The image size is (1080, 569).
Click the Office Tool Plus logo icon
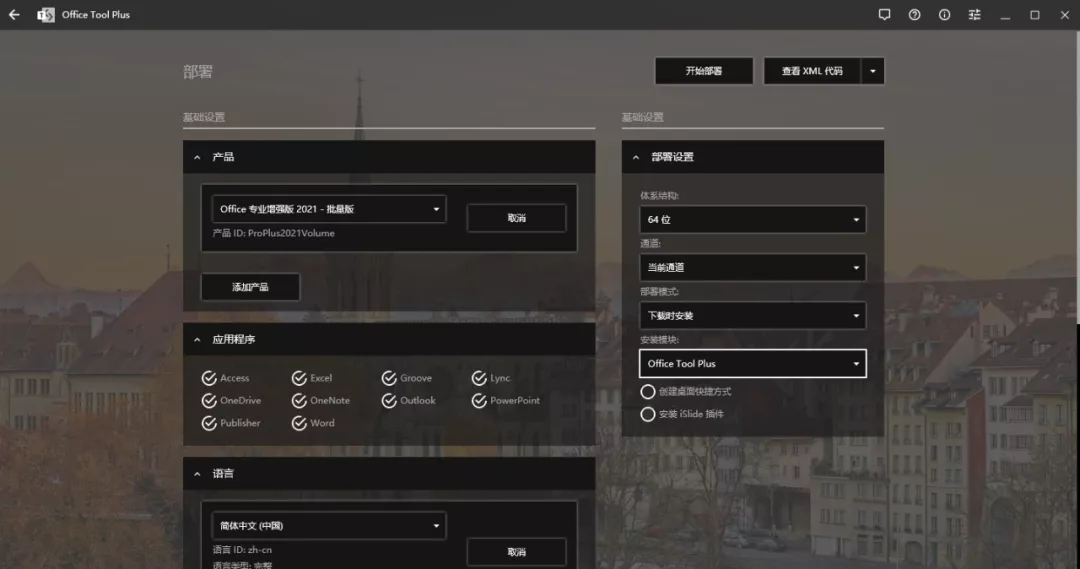(46, 15)
